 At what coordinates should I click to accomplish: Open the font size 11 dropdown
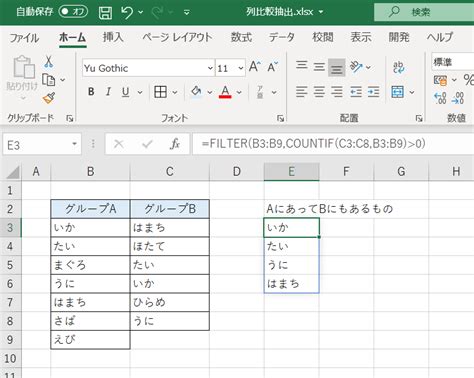point(241,68)
